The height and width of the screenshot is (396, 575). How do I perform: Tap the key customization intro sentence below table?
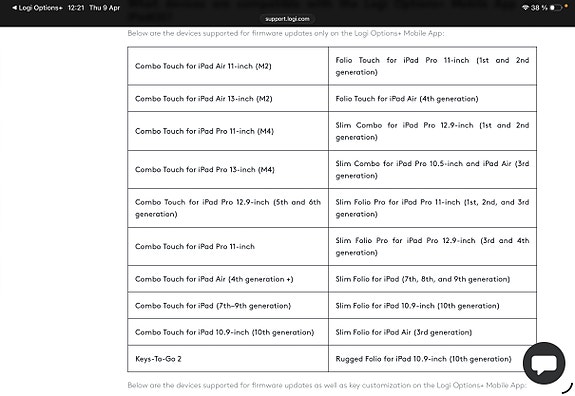tap(327, 385)
